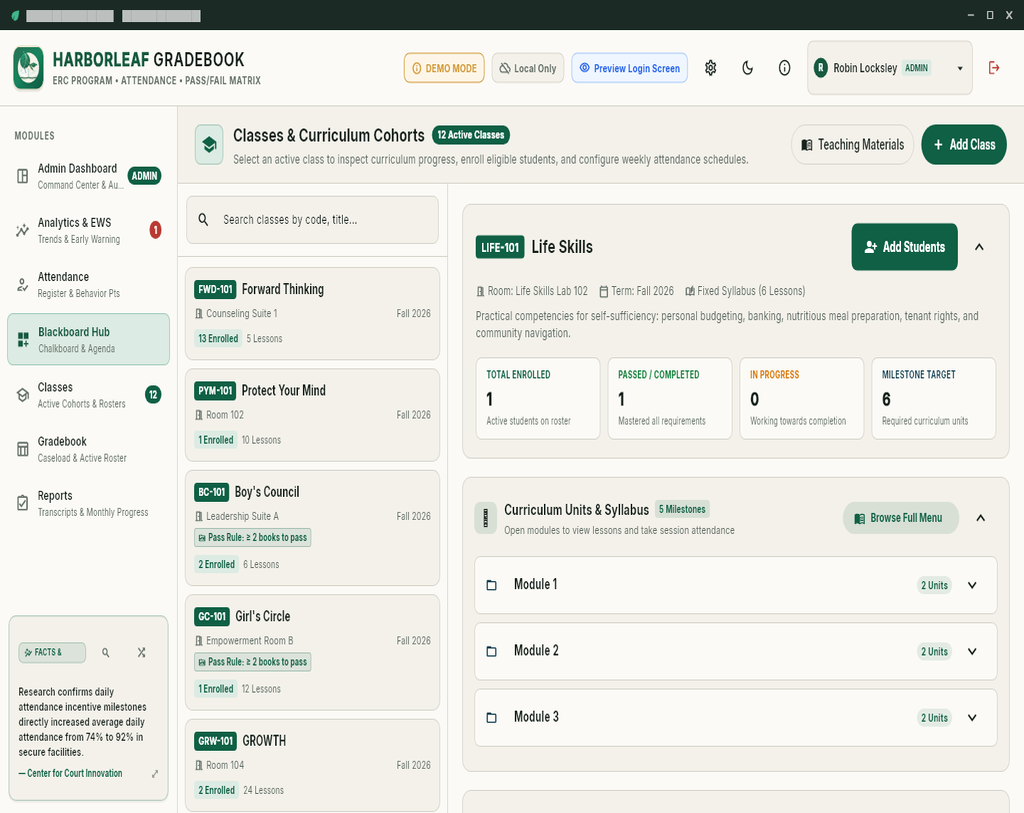Expand the fact card with the arrow icon
The width and height of the screenshot is (1024, 813).
(x=155, y=774)
